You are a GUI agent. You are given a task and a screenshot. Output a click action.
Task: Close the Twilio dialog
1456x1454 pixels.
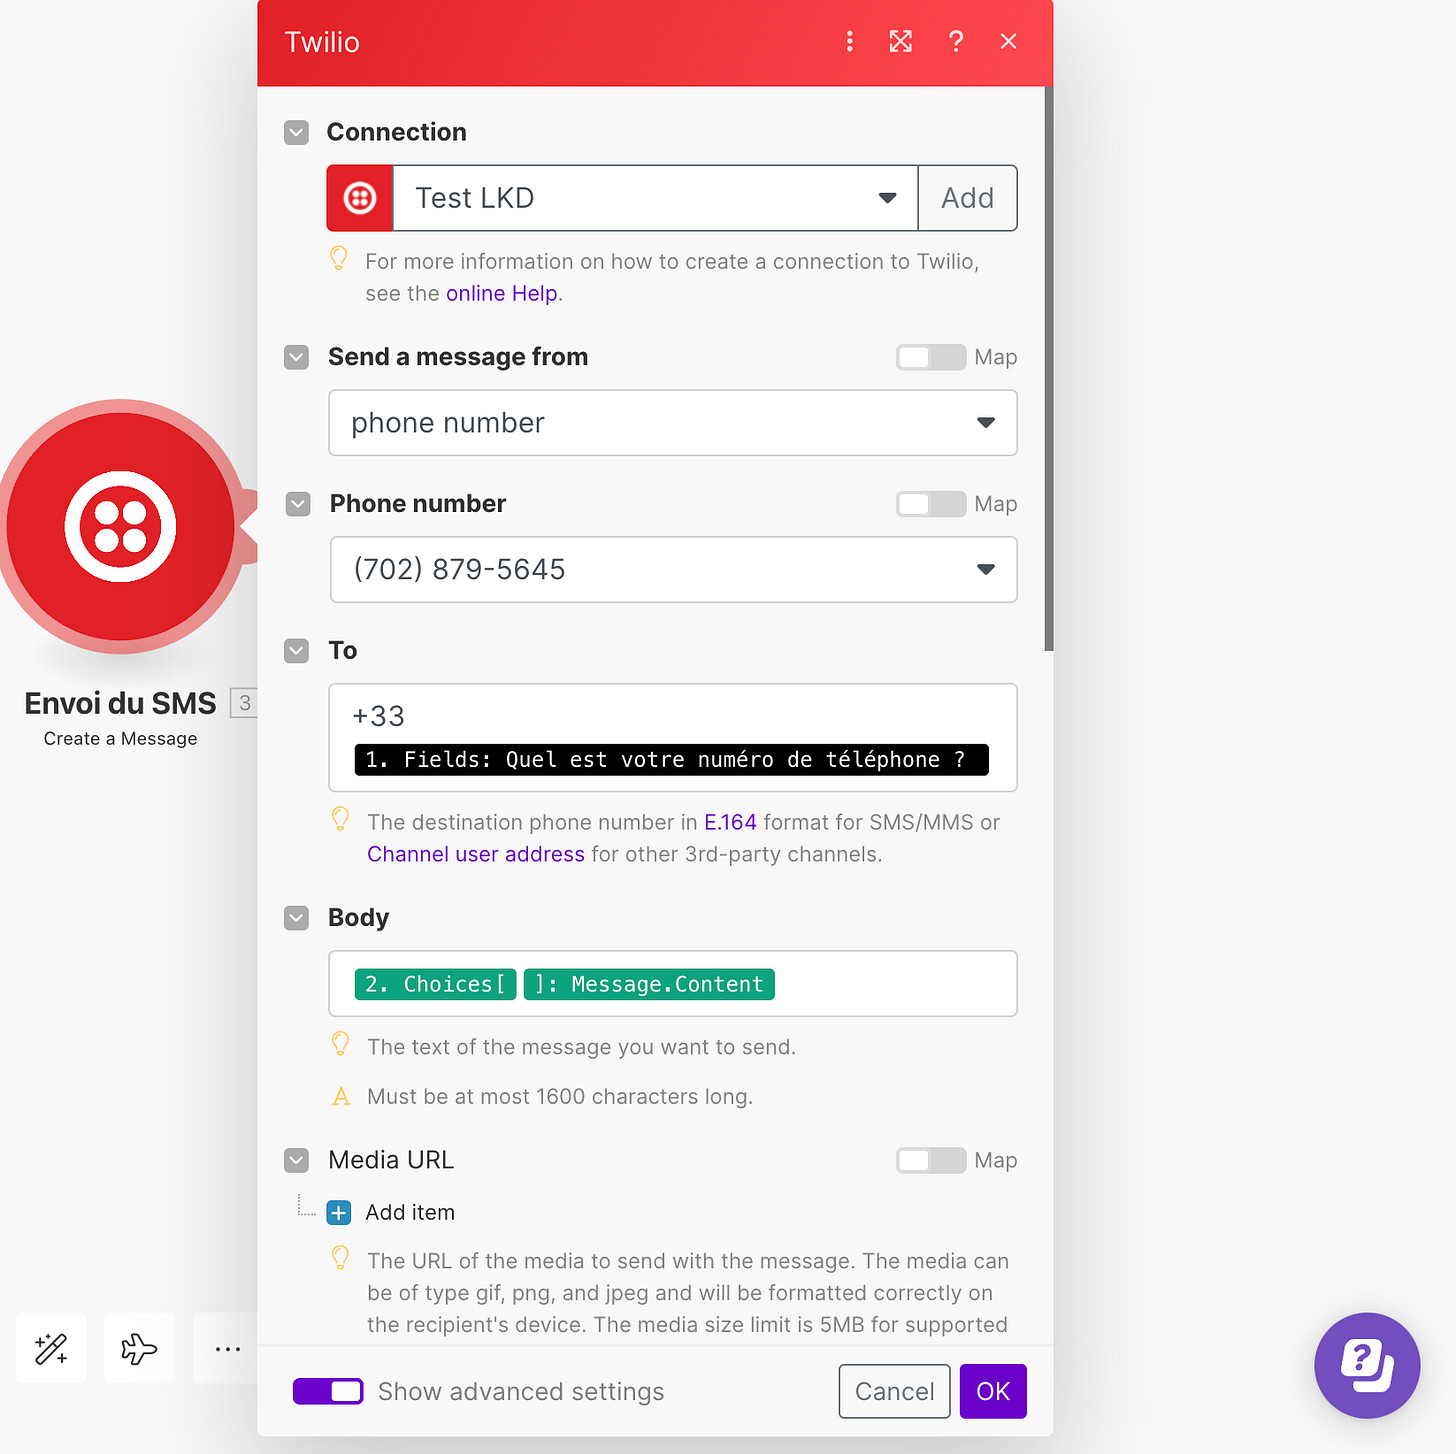coord(1008,41)
